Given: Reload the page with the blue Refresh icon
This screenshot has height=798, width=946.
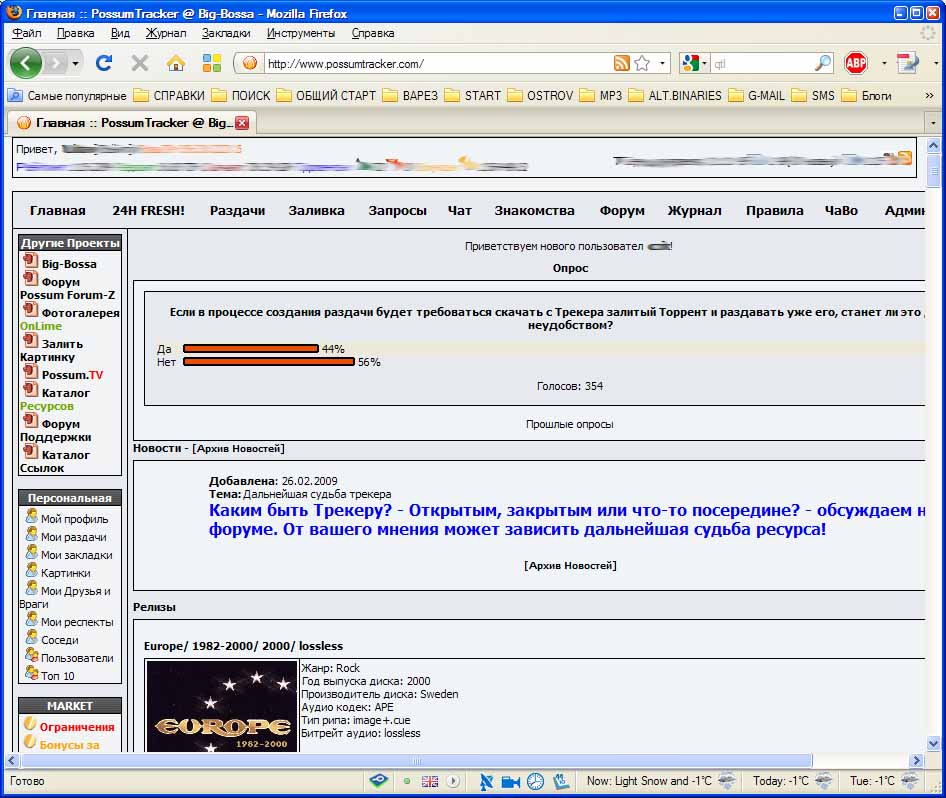Looking at the screenshot, I should pyautogui.click(x=104, y=63).
